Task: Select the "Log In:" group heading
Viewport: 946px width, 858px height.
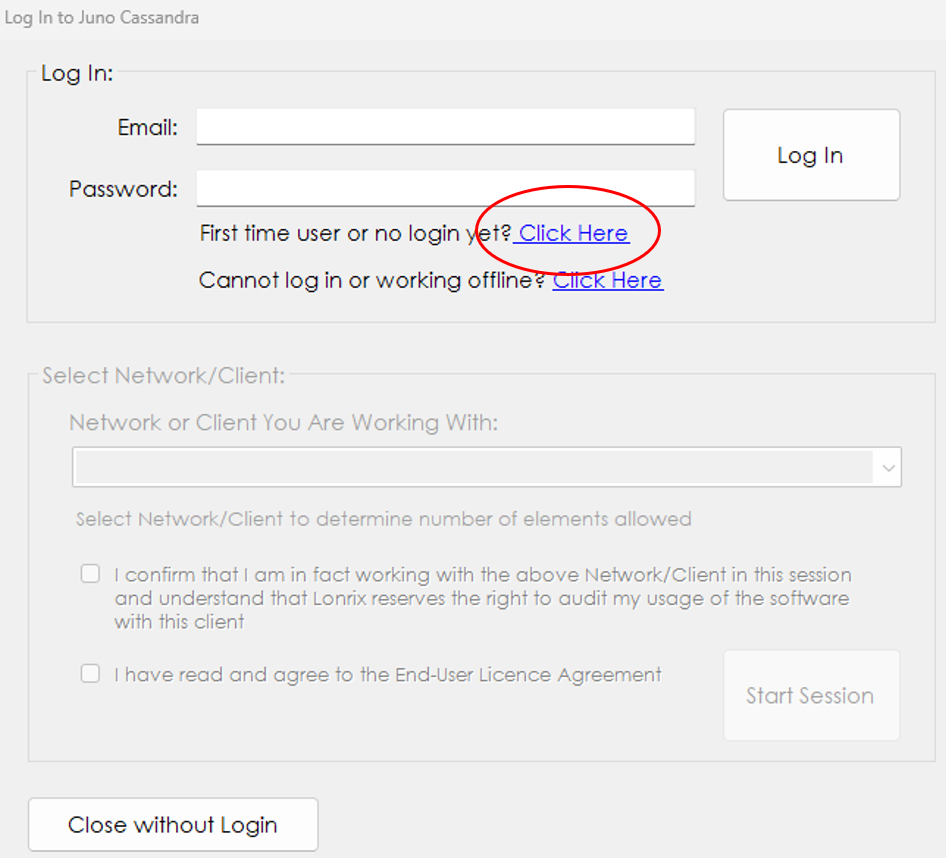Action: click(77, 73)
